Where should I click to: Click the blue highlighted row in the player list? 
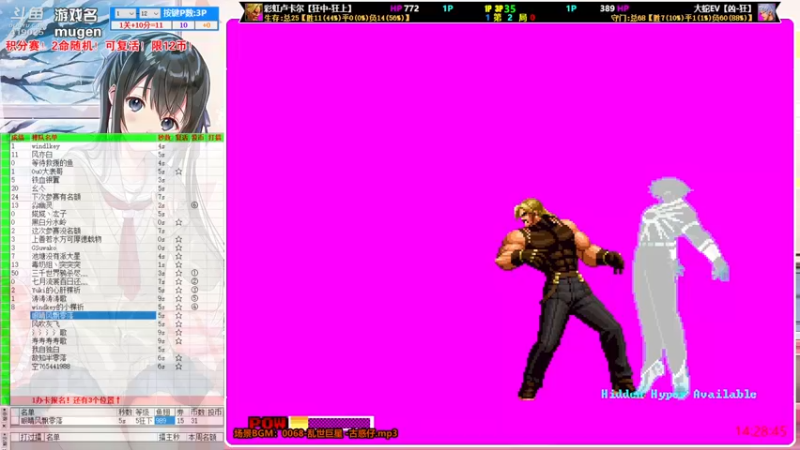pos(93,316)
